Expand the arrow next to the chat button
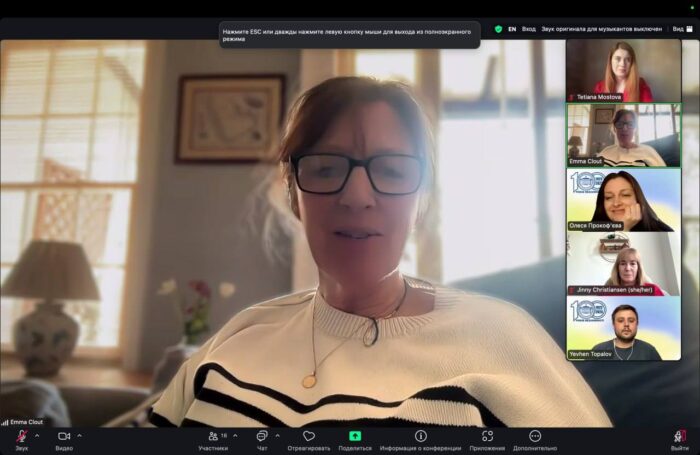This screenshot has height=455, width=700. click(277, 436)
